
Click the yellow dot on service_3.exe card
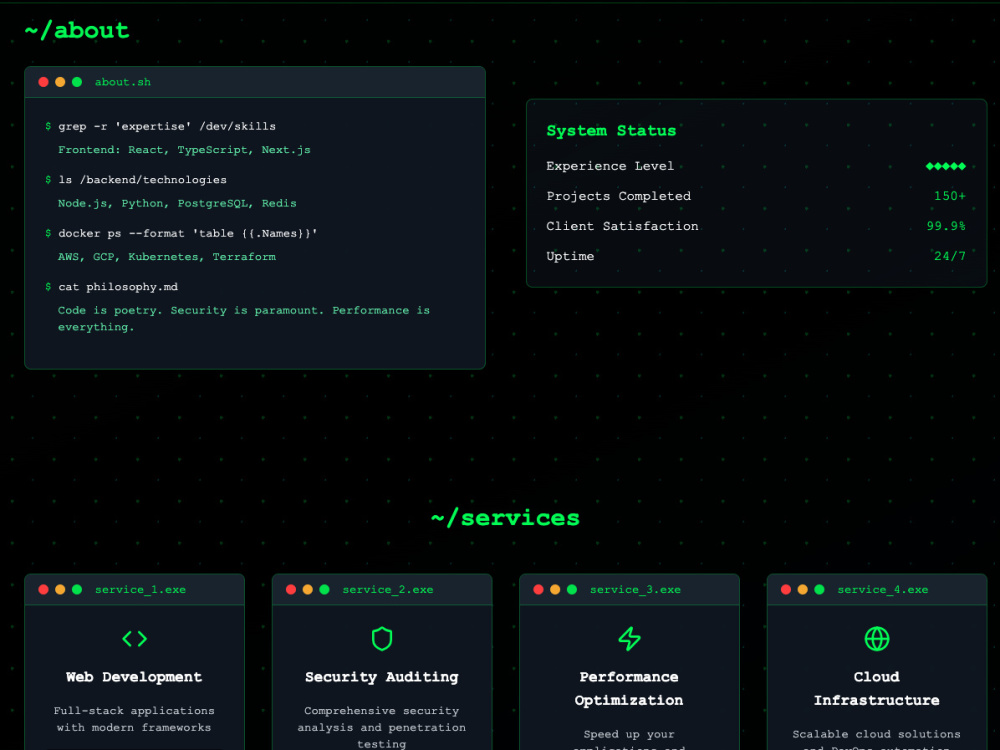click(555, 589)
